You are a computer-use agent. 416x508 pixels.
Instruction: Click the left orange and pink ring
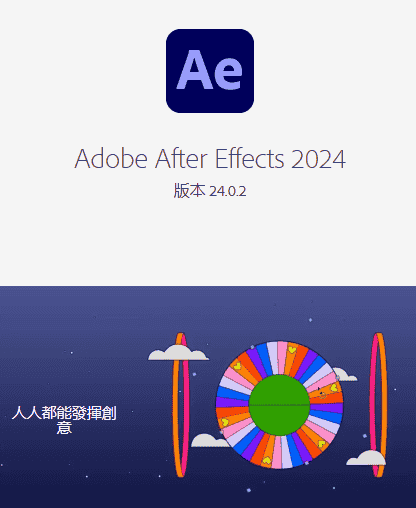181,405
